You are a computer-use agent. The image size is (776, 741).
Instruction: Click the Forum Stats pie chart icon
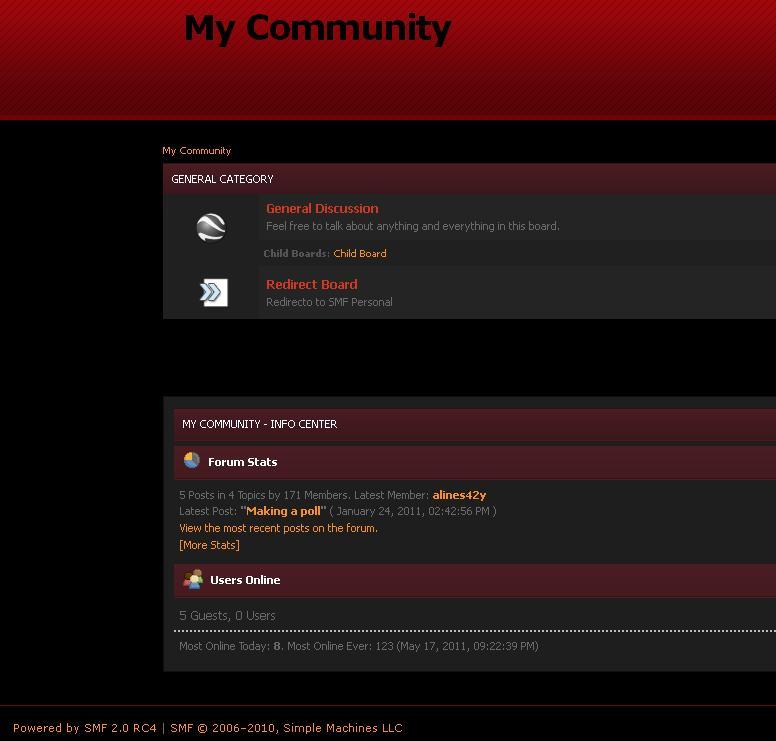pos(192,460)
